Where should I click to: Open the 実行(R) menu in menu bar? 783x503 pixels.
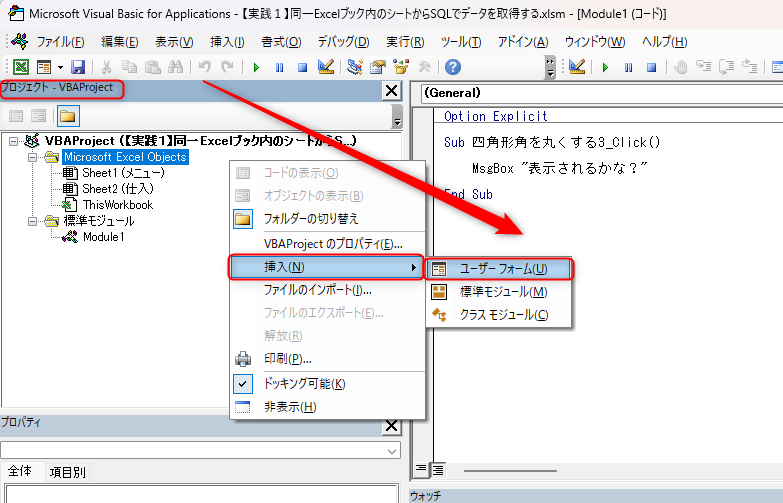pyautogui.click(x=405, y=42)
